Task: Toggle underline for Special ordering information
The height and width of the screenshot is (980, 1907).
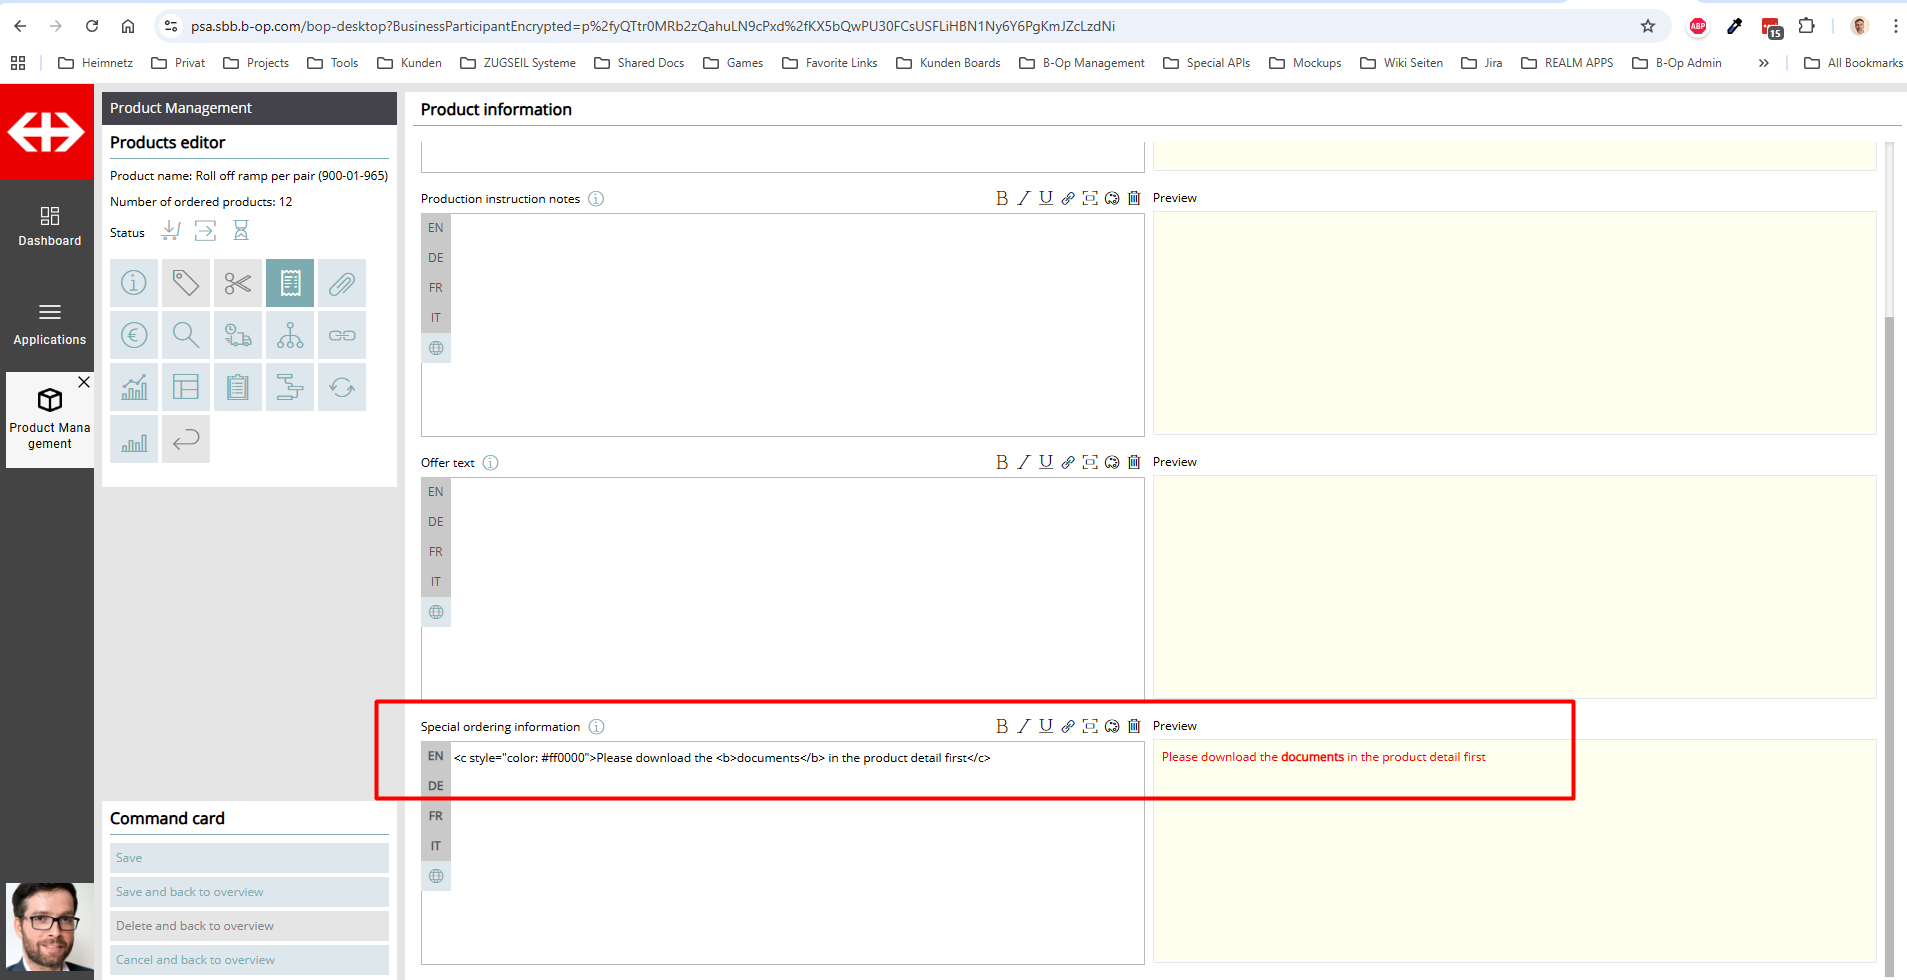Action: [1046, 727]
